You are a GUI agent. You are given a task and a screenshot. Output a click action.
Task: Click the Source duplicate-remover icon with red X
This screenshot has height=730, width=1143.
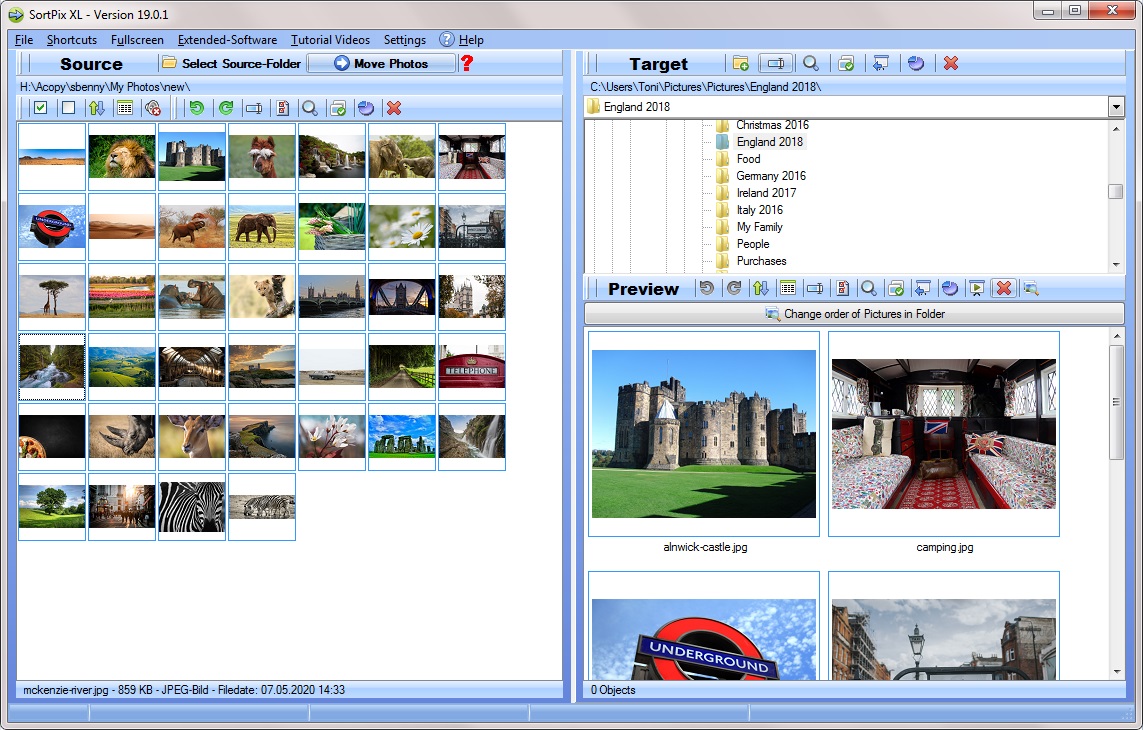[152, 108]
